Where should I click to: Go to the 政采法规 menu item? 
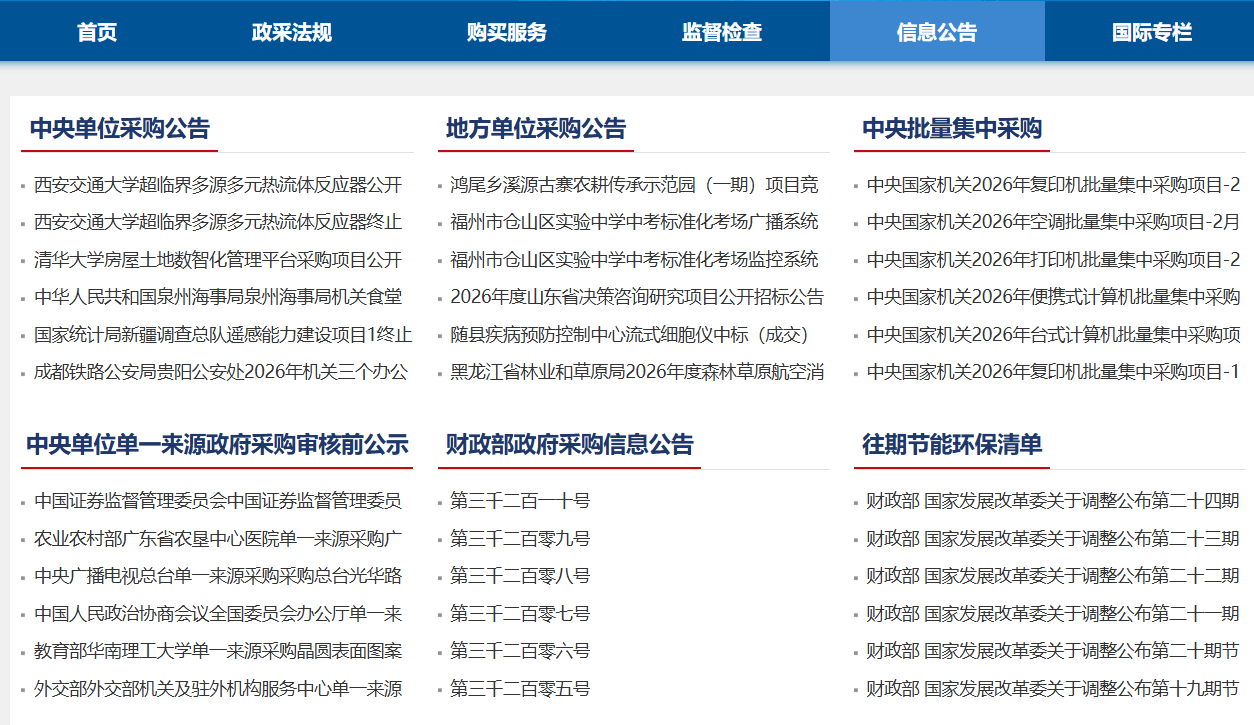tap(291, 32)
